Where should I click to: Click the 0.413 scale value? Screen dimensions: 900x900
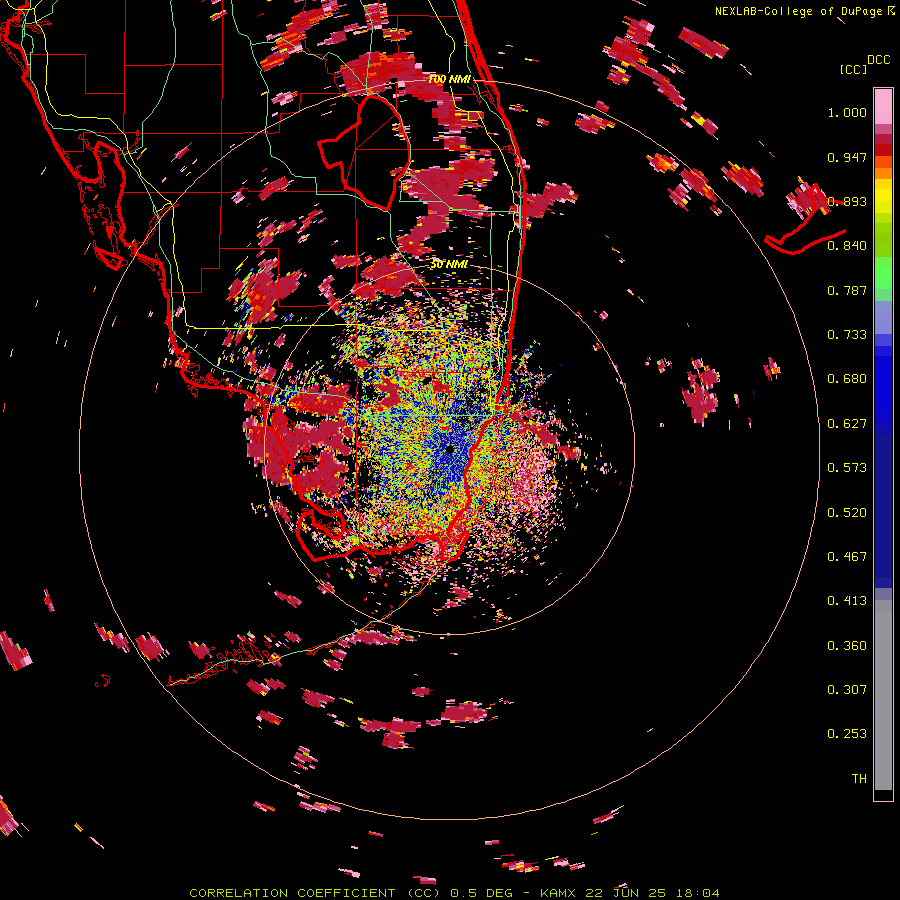tap(847, 601)
